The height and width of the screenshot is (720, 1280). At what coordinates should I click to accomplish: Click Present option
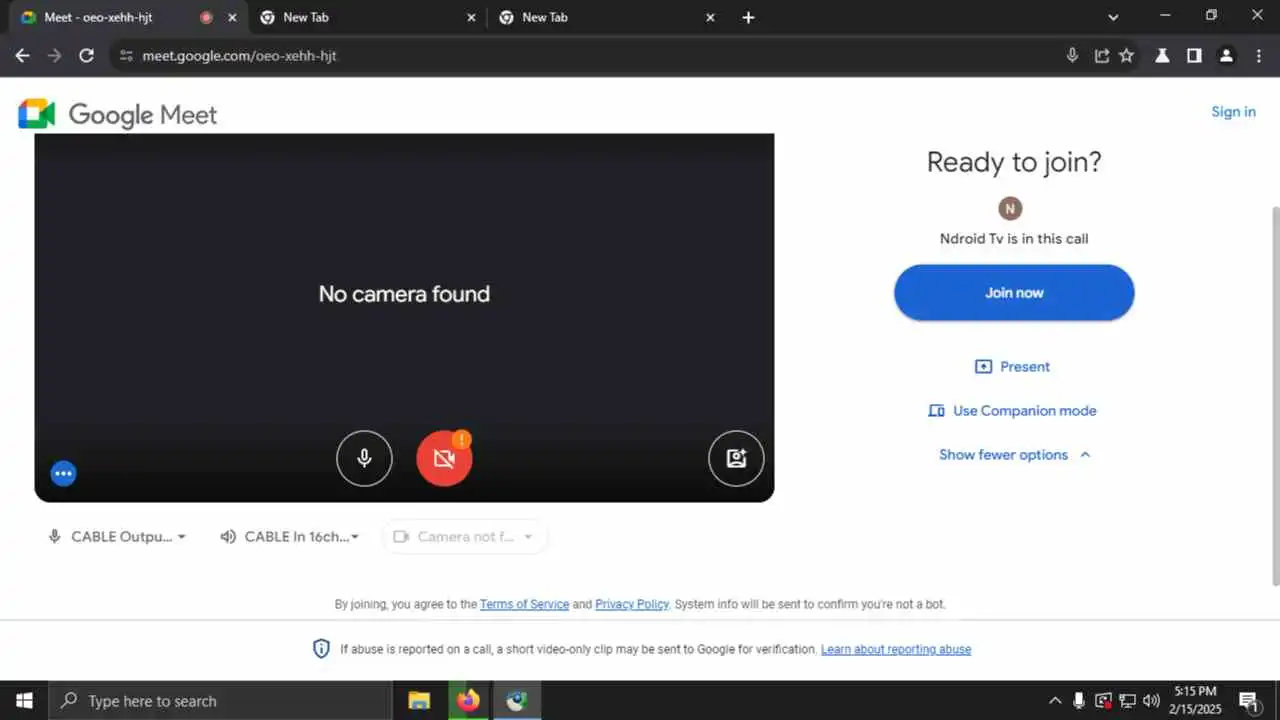tap(1013, 367)
